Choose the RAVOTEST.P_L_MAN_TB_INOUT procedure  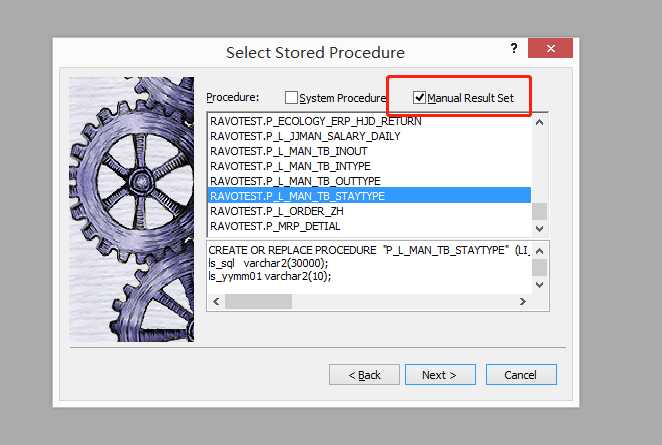pyautogui.click(x=288, y=151)
